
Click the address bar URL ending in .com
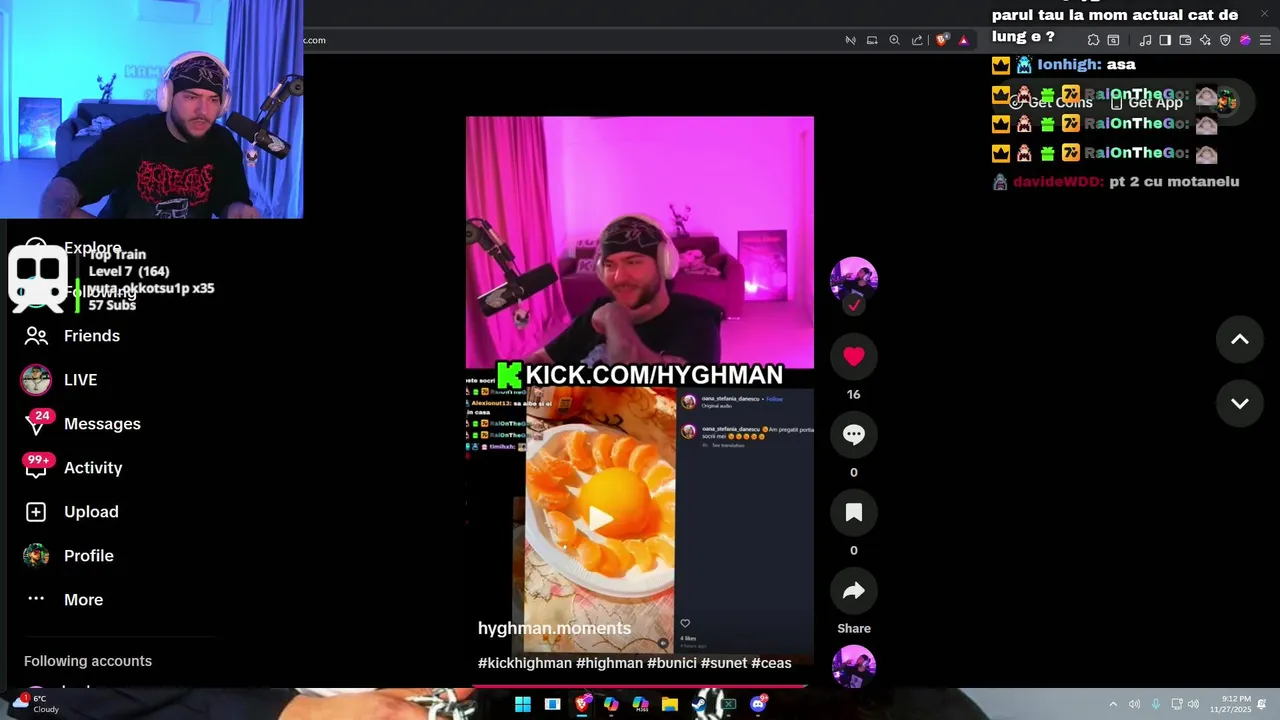click(315, 40)
